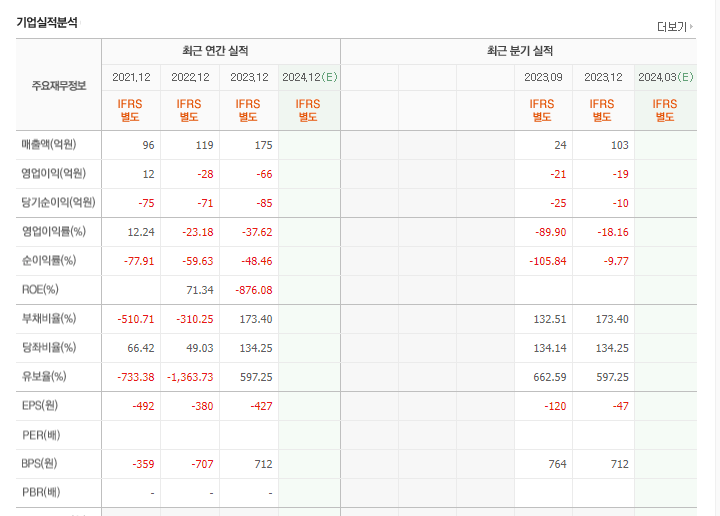The width and height of the screenshot is (720, 516).
Task: Select the EPS(원) row label
Action: coord(41,406)
